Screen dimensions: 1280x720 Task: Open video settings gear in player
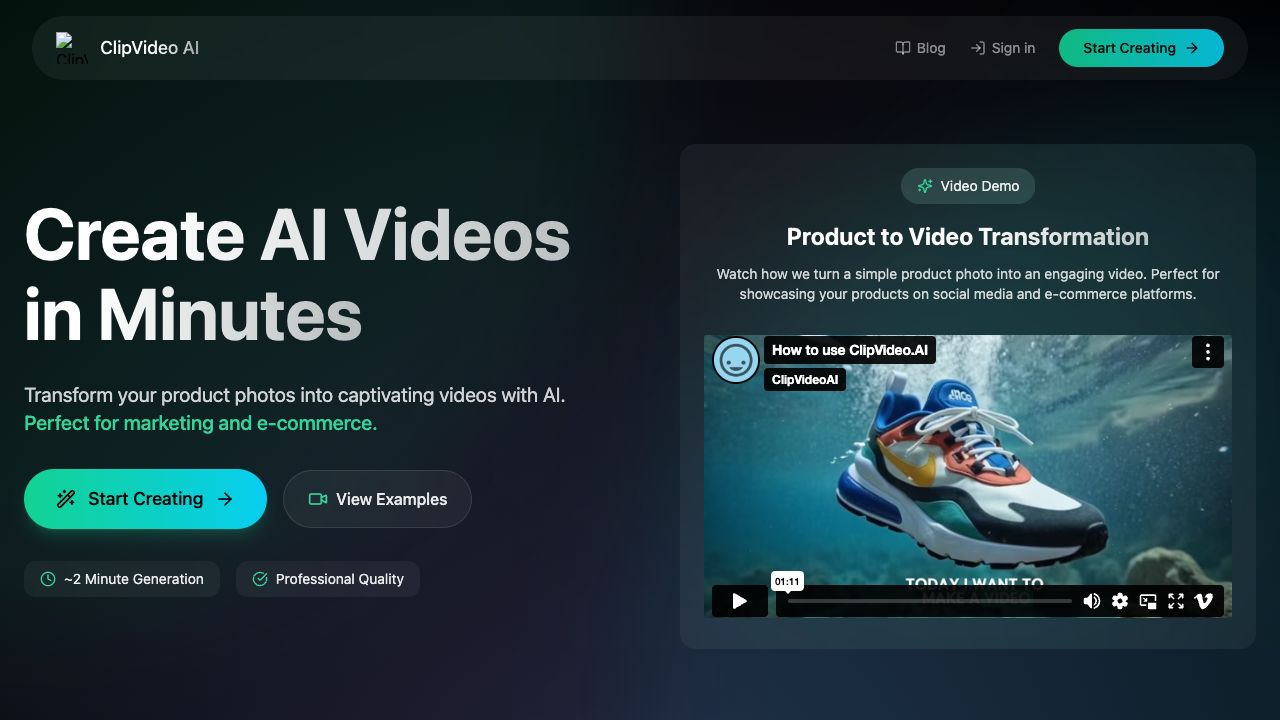pos(1120,601)
